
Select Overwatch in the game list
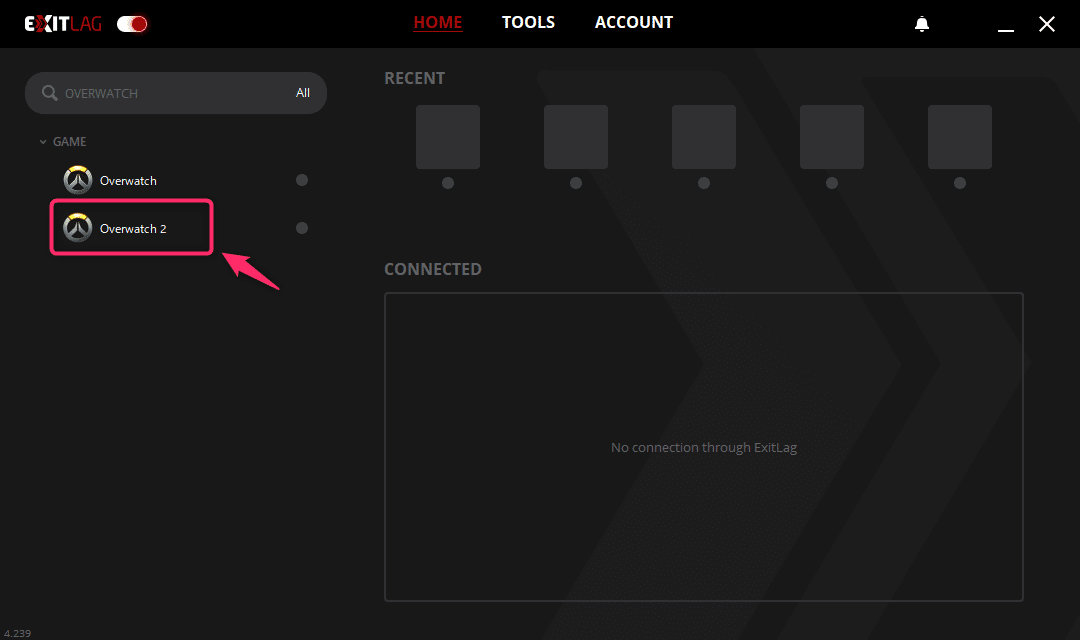128,180
